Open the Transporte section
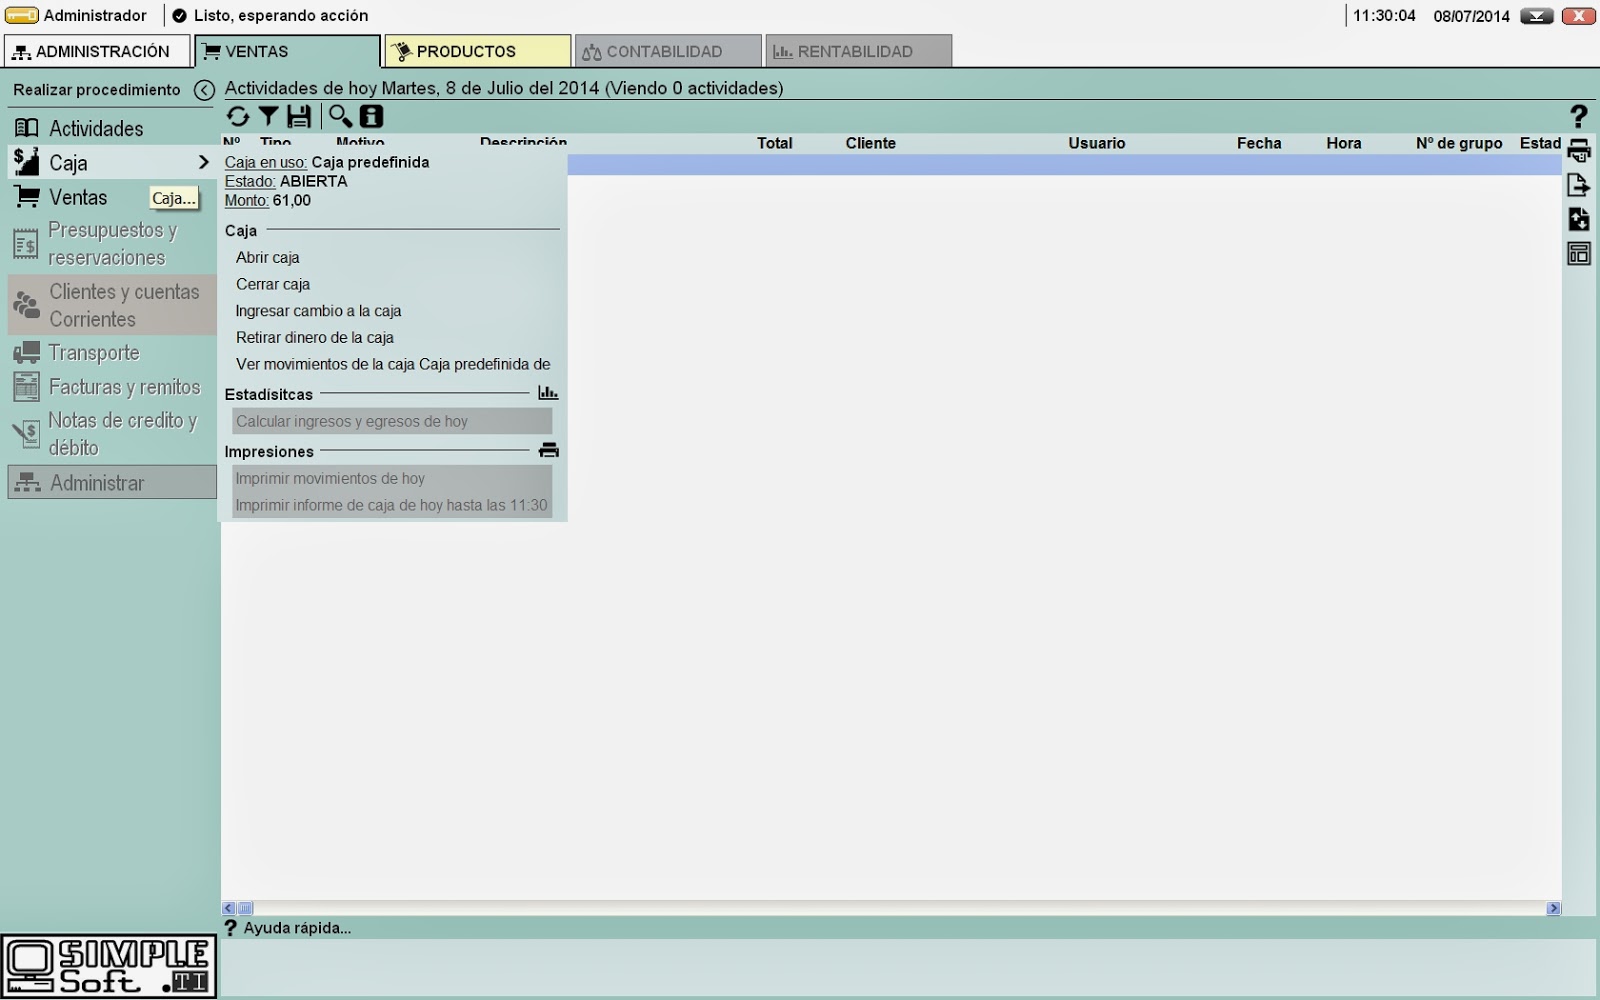The image size is (1600, 1000). click(95, 352)
